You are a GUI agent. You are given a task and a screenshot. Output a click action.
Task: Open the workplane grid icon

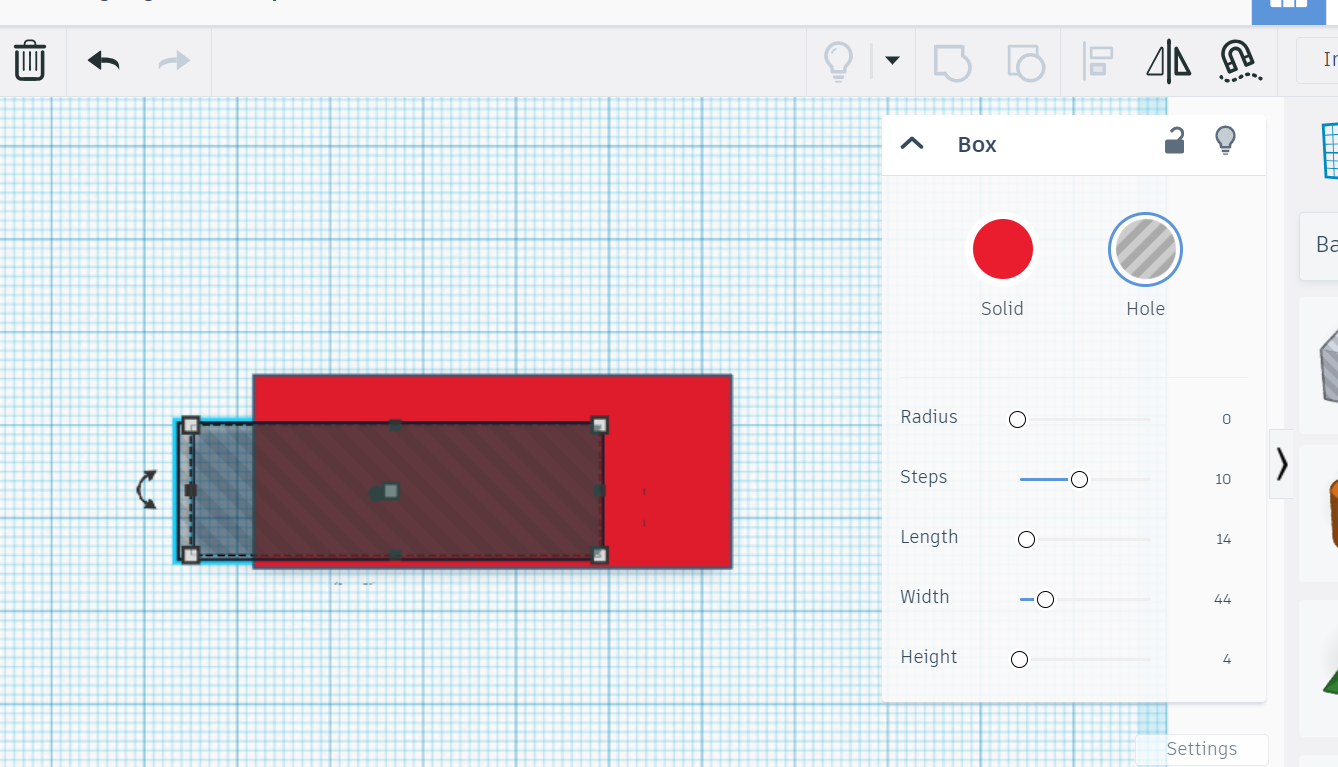click(x=1330, y=150)
